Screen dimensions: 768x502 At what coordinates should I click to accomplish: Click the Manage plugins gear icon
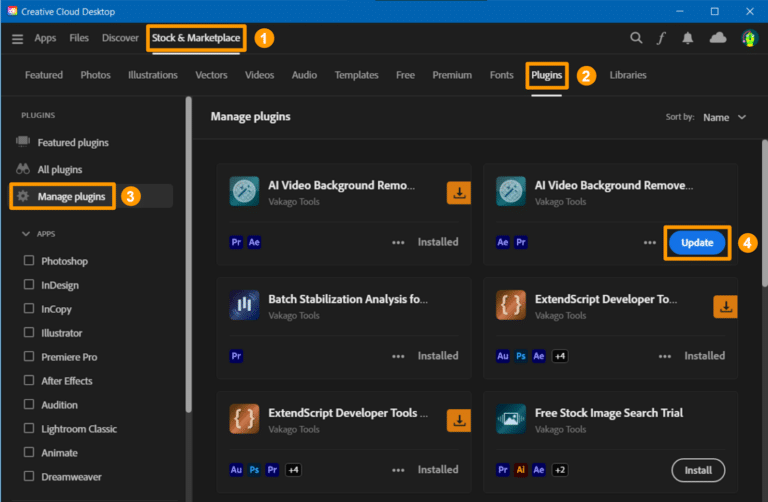click(23, 196)
